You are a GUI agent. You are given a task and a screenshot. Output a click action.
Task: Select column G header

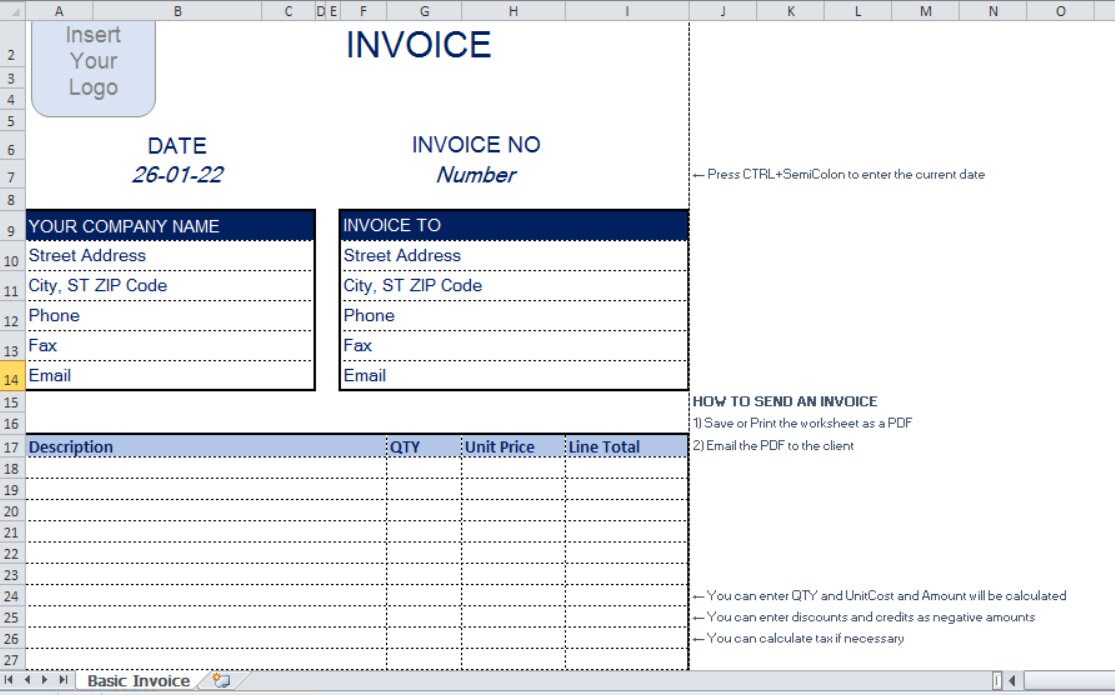click(424, 11)
